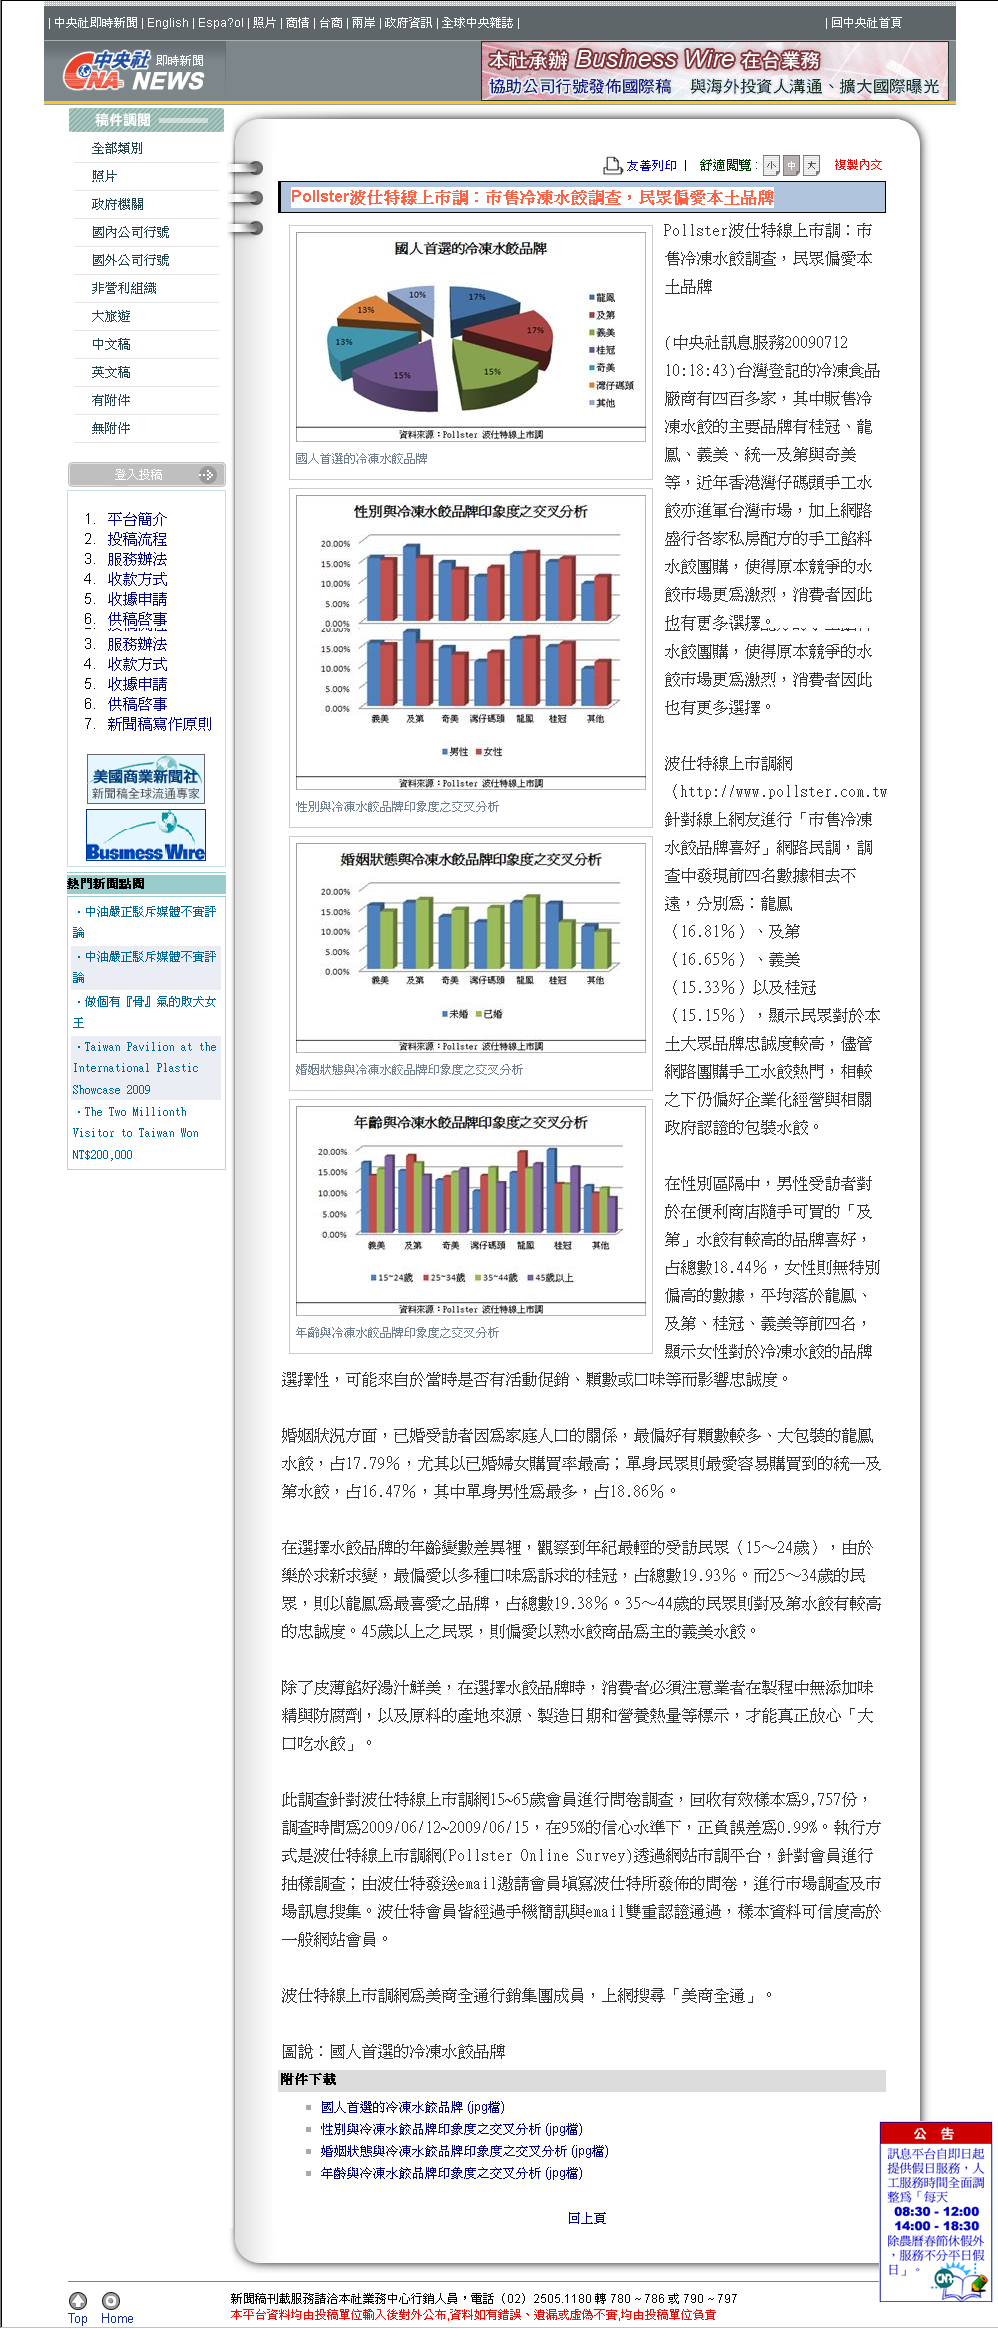
Task: Click the printer icon beside 友善列印
Action: [x=612, y=165]
